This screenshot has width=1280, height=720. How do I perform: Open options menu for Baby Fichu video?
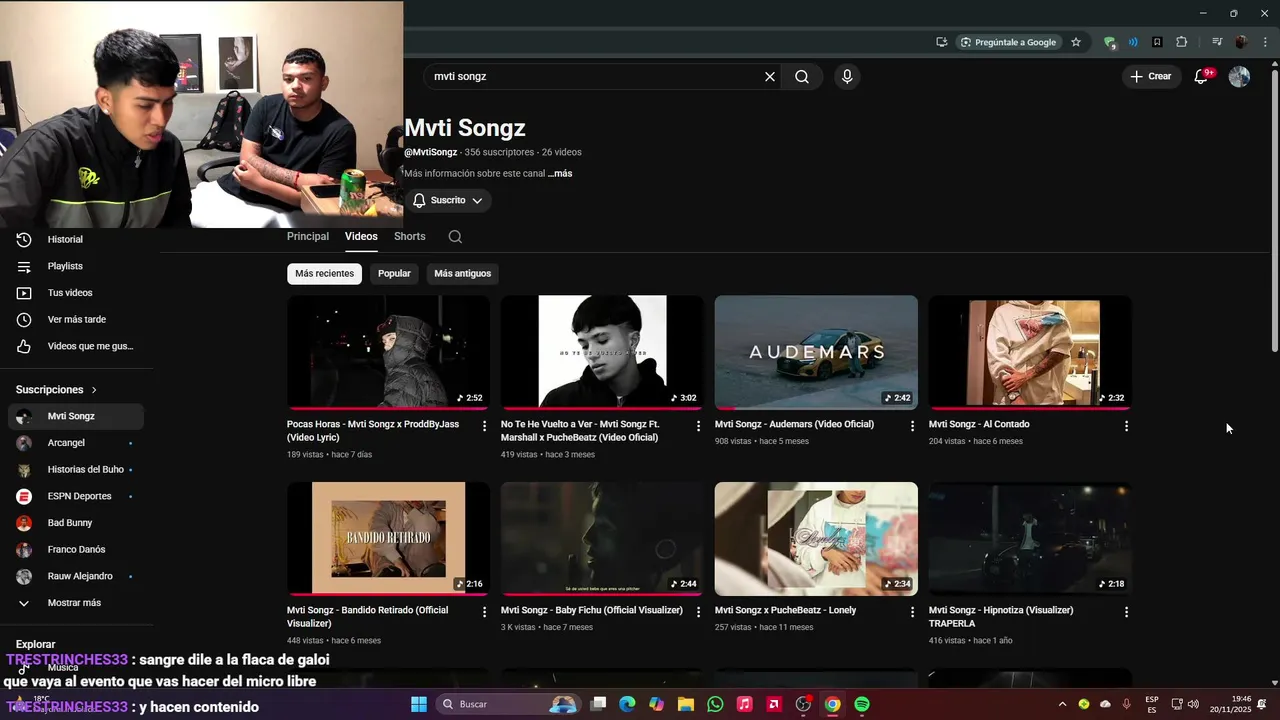coord(698,612)
